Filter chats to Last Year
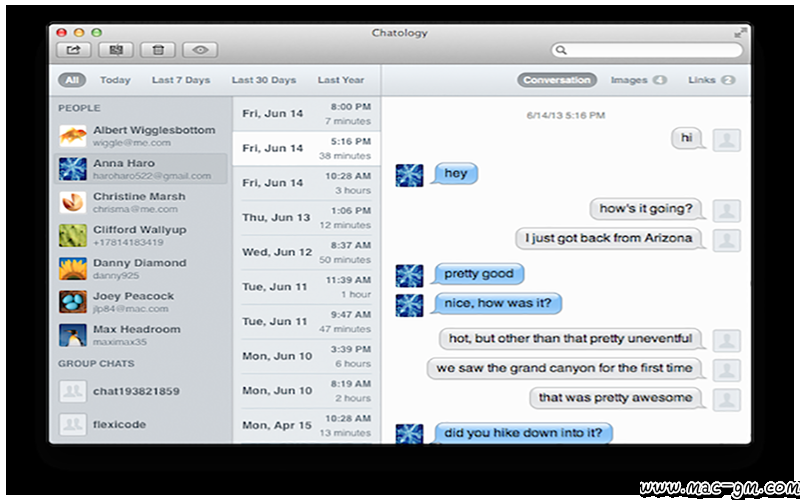800x500 pixels. pos(341,80)
